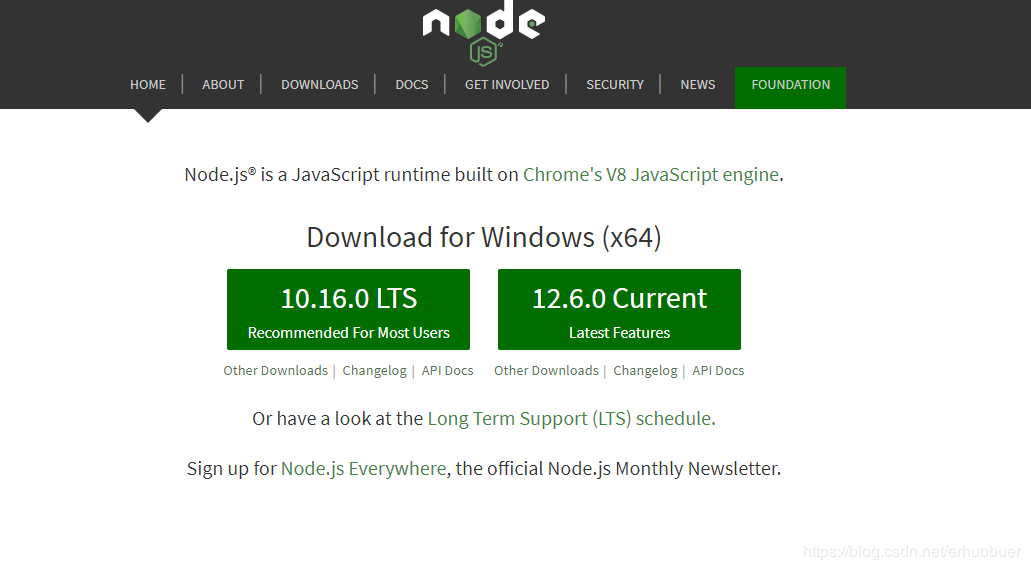The height and width of the screenshot is (570, 1031).
Task: Open Changelog under 12.6.0 Current
Action: coord(645,370)
